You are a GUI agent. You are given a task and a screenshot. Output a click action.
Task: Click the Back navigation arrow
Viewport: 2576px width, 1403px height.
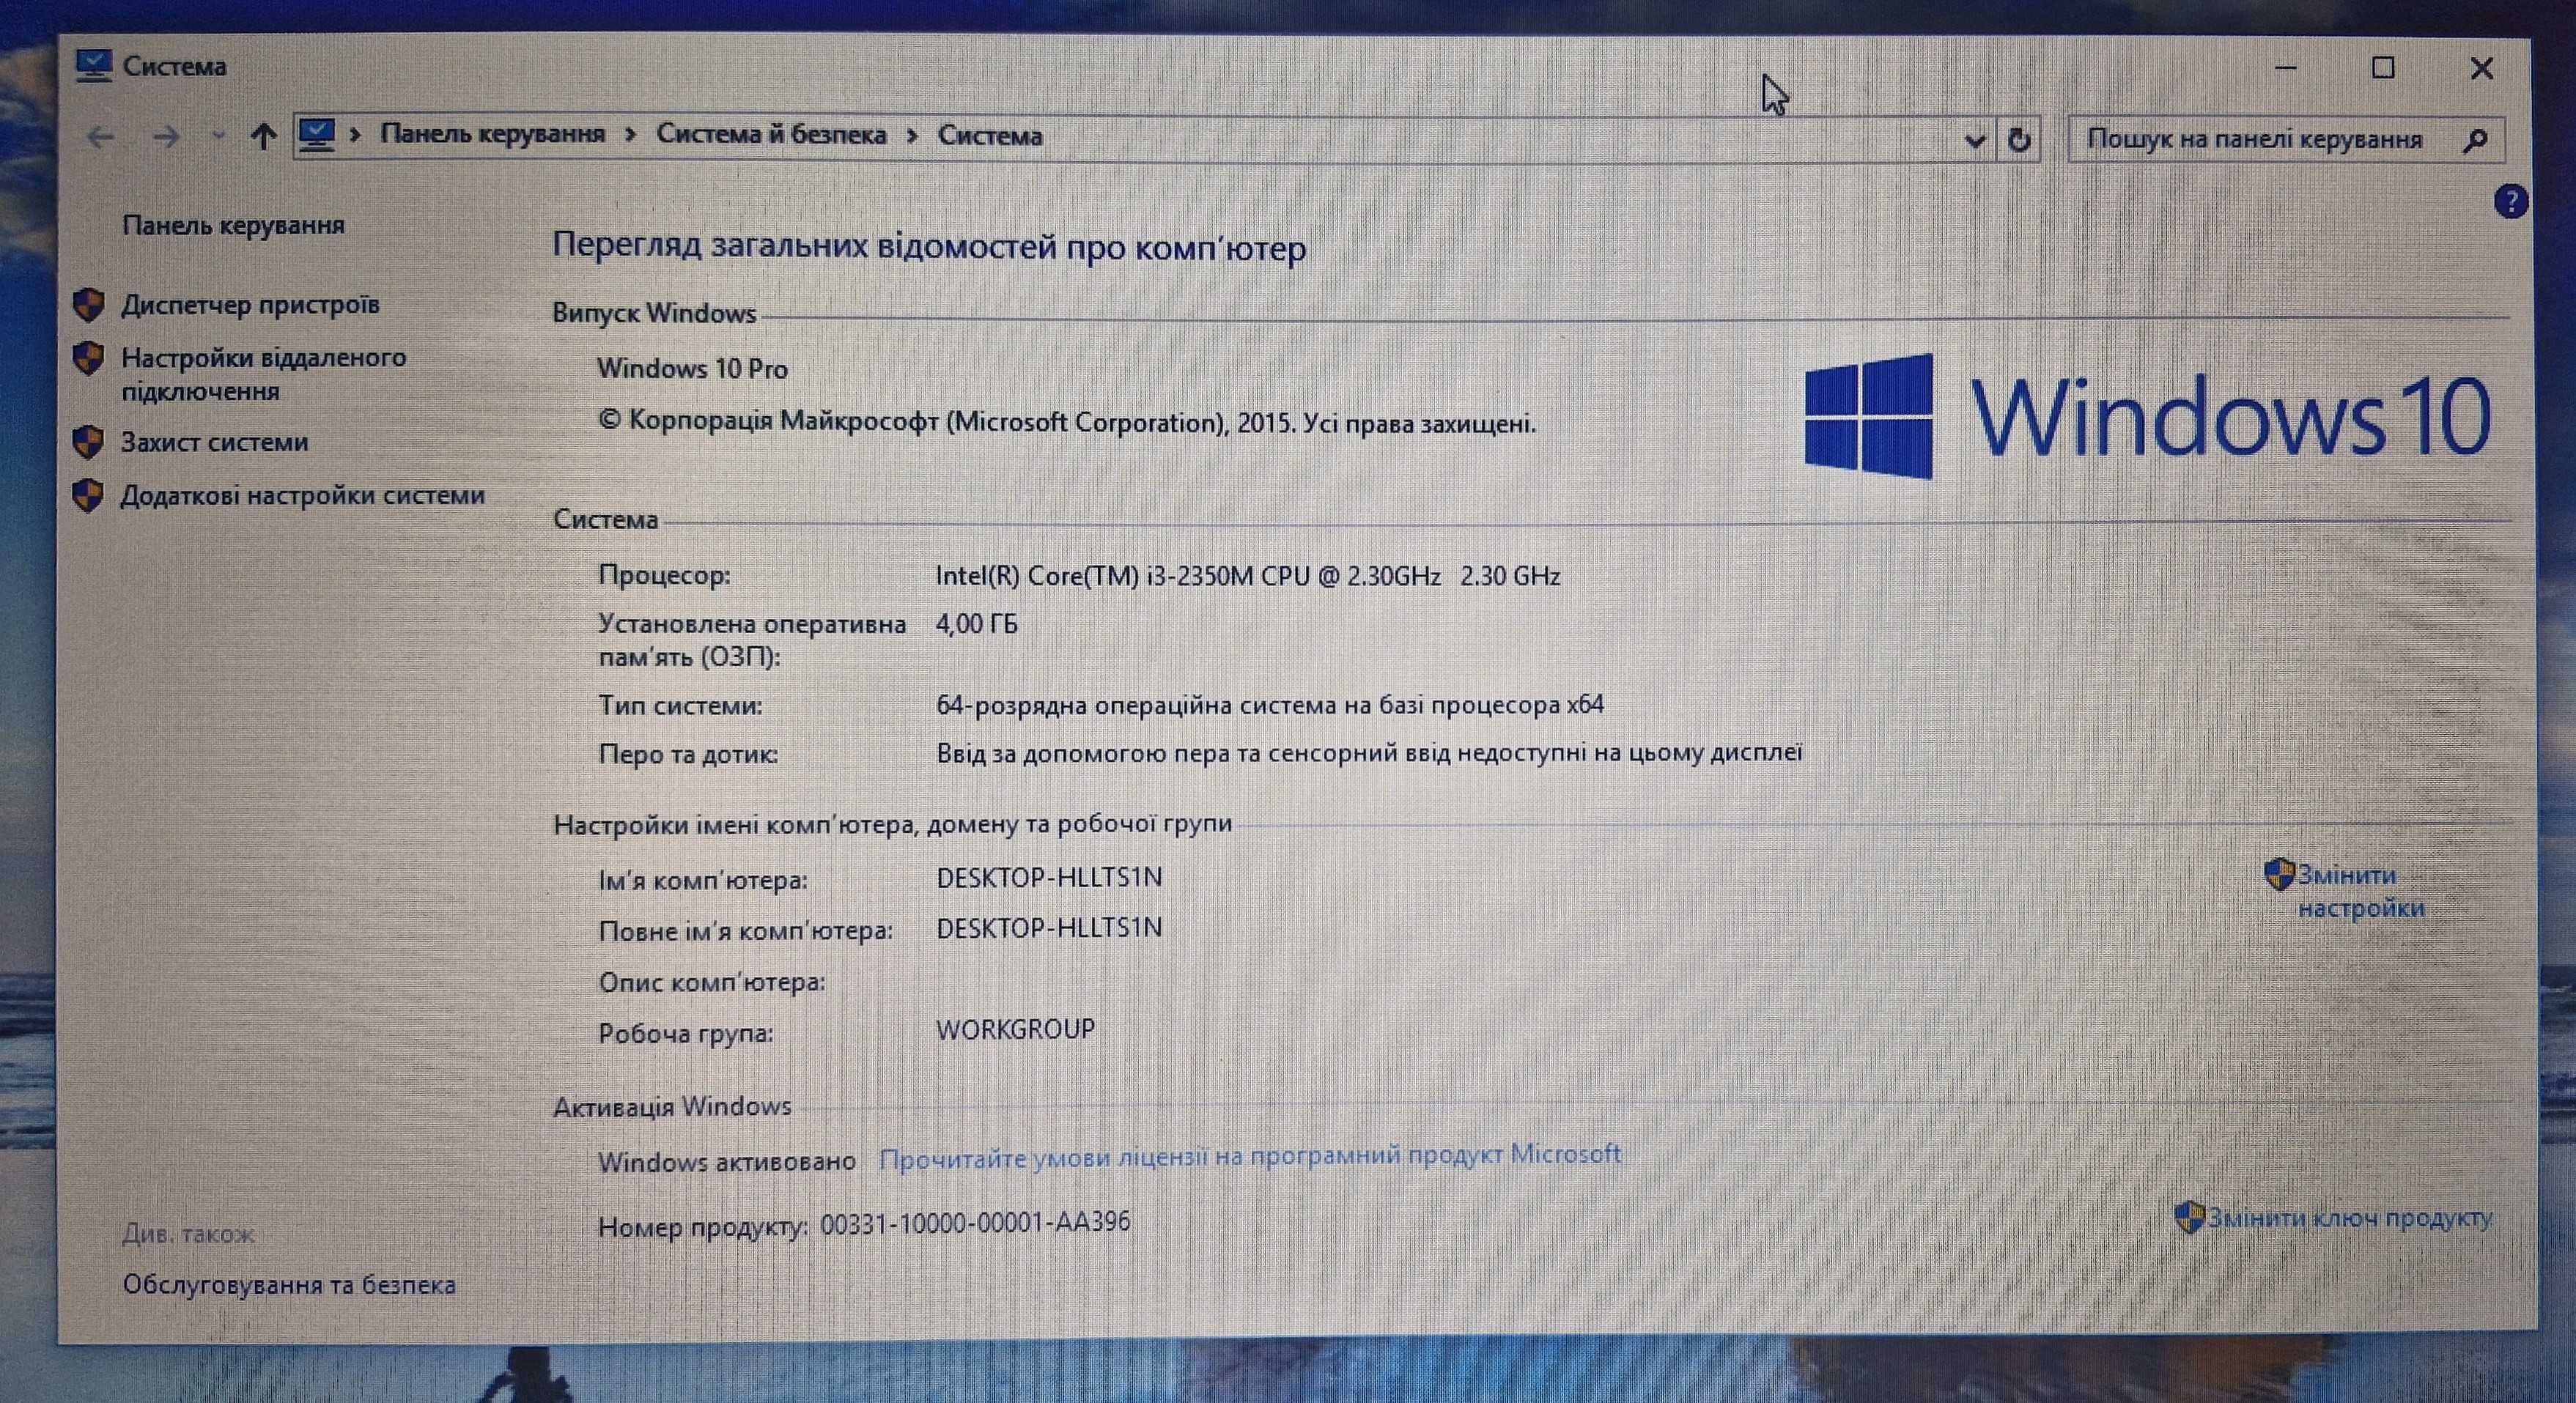pyautogui.click(x=100, y=137)
